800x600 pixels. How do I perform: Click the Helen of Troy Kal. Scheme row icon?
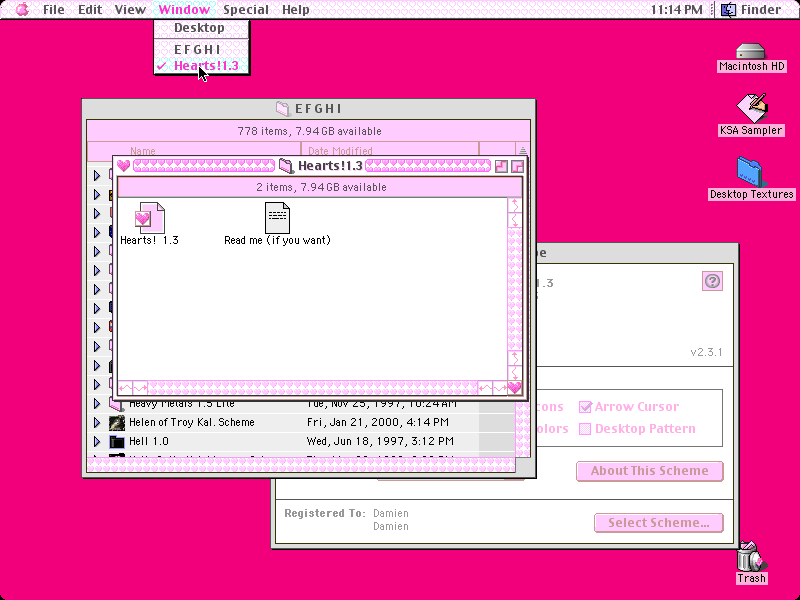[117, 422]
